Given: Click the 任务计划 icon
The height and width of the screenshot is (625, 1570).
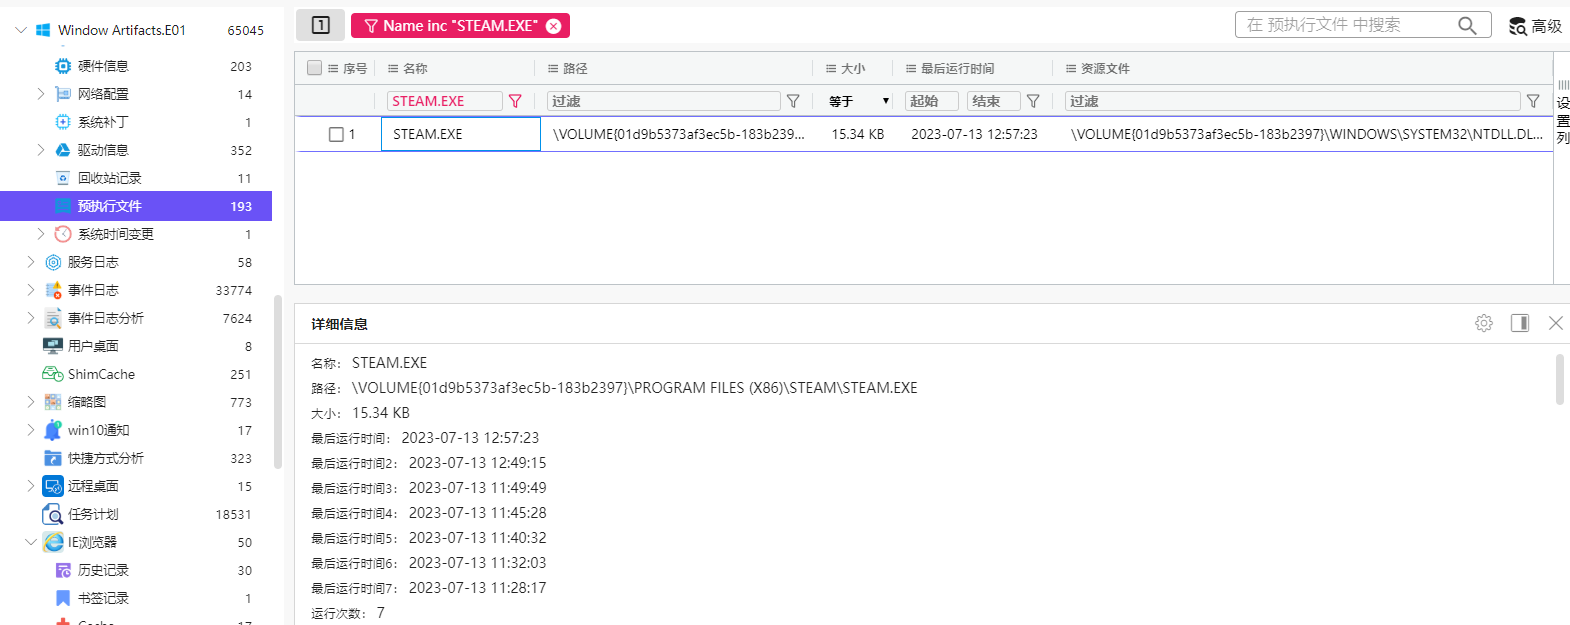Looking at the screenshot, I should (53, 514).
